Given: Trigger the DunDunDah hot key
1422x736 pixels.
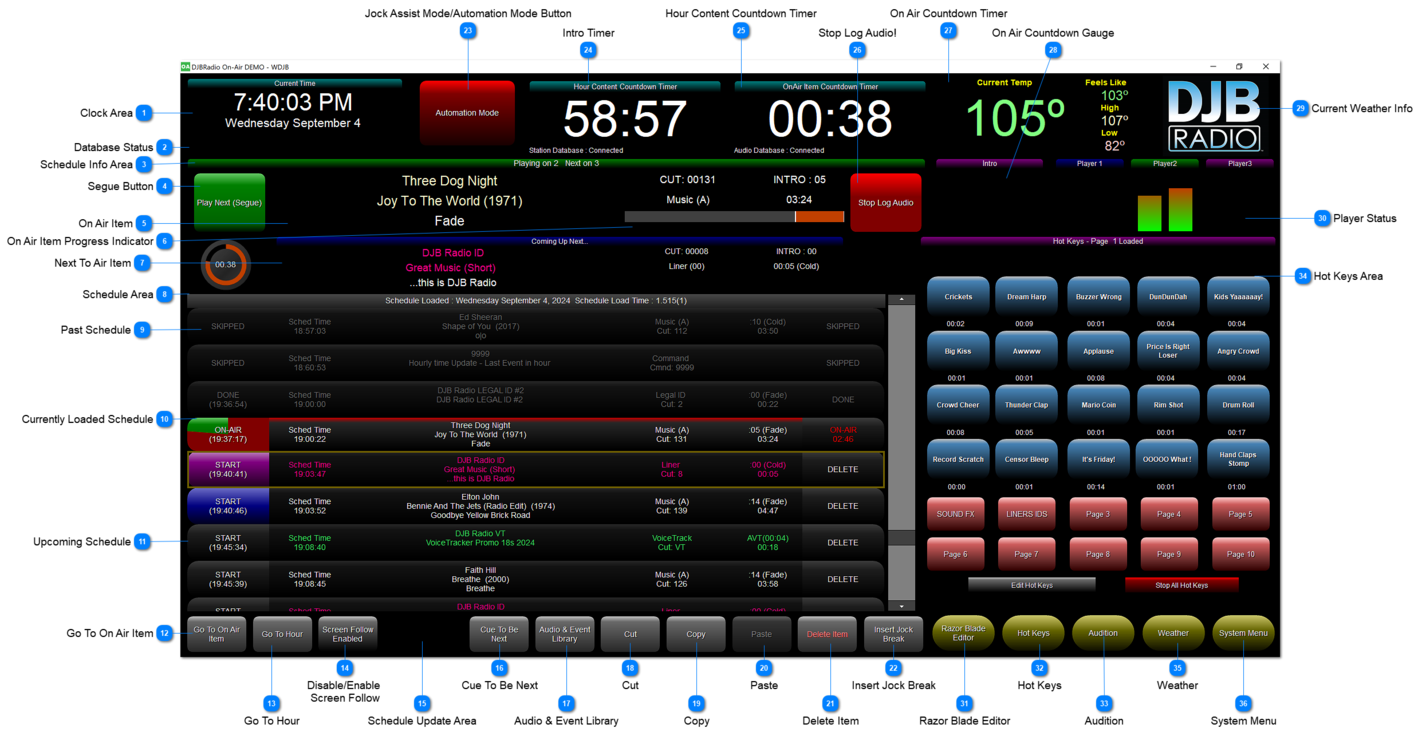Looking at the screenshot, I should 1168,297.
